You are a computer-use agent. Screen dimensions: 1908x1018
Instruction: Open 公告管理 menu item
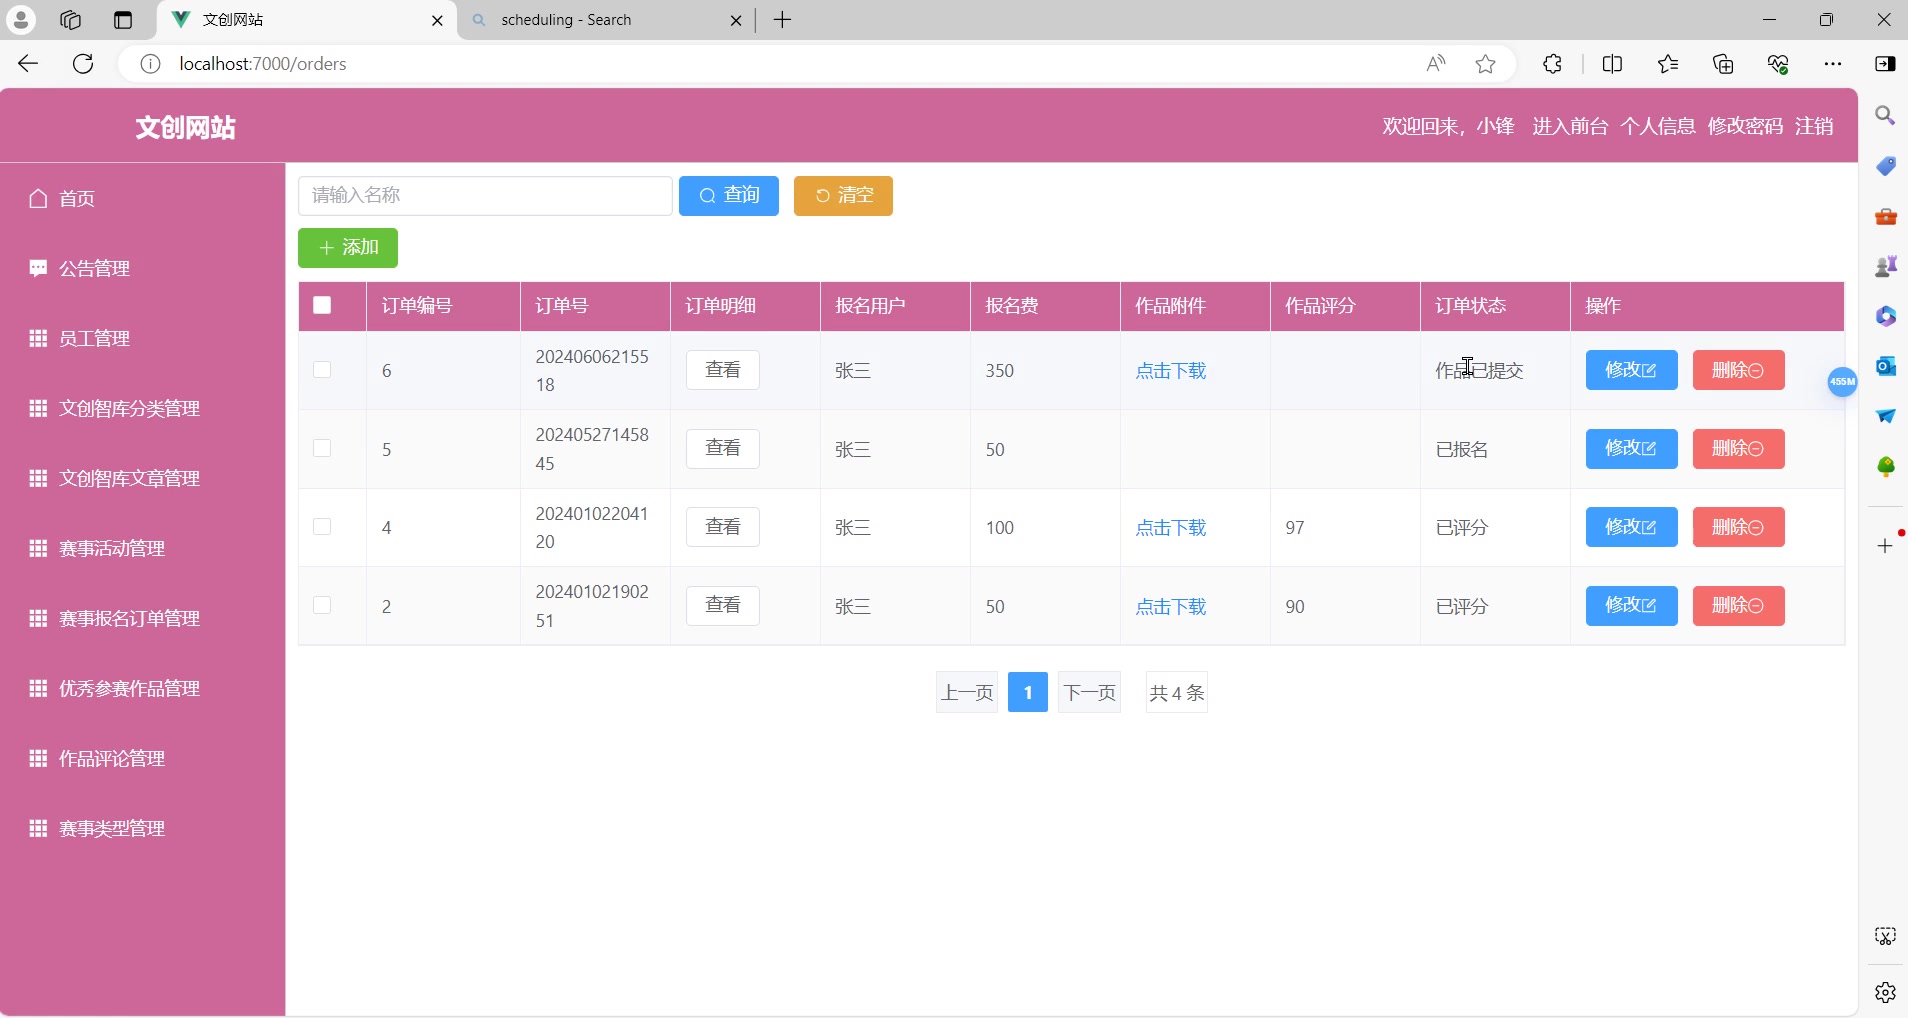click(142, 268)
